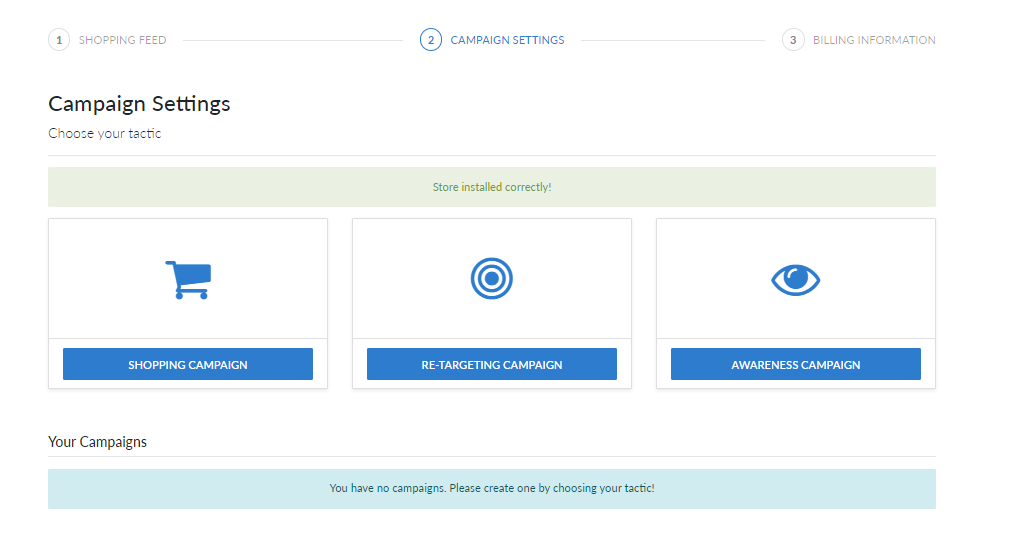
Task: Click the 'Choose your tactic' subtitle
Action: click(x=104, y=134)
